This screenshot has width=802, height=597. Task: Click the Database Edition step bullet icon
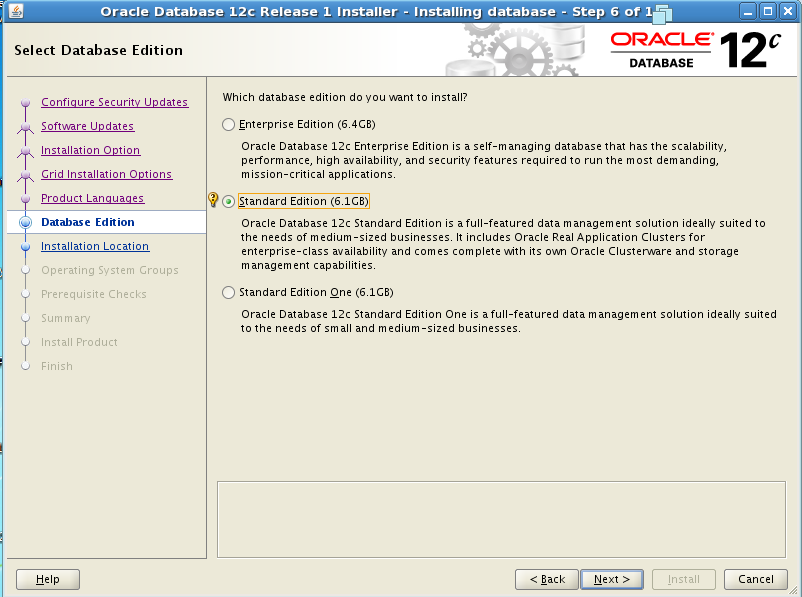(25, 222)
